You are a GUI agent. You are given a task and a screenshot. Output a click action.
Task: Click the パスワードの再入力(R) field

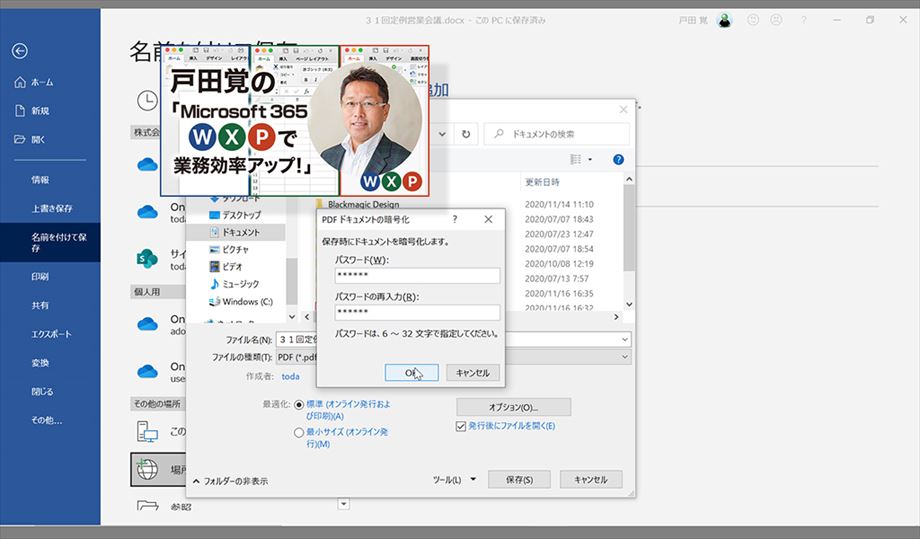(417, 312)
